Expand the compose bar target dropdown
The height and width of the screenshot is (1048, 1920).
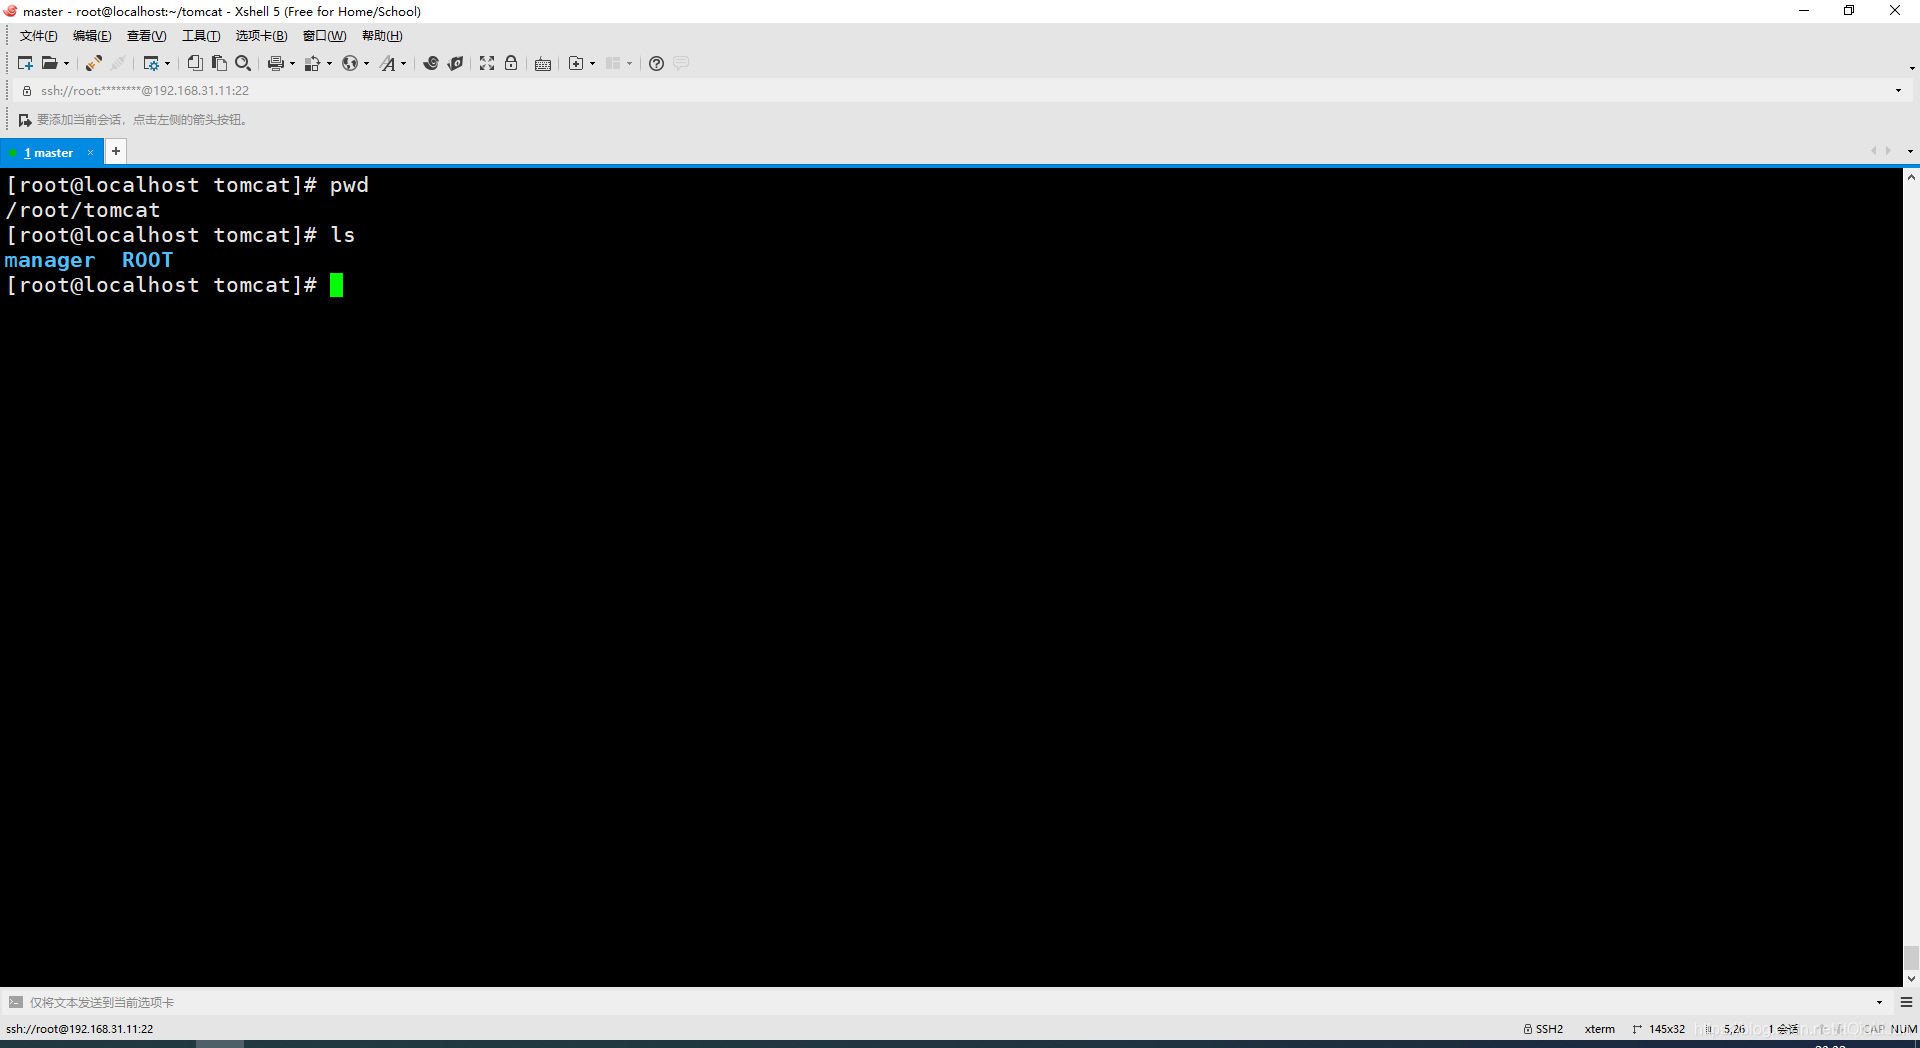(x=1879, y=1002)
